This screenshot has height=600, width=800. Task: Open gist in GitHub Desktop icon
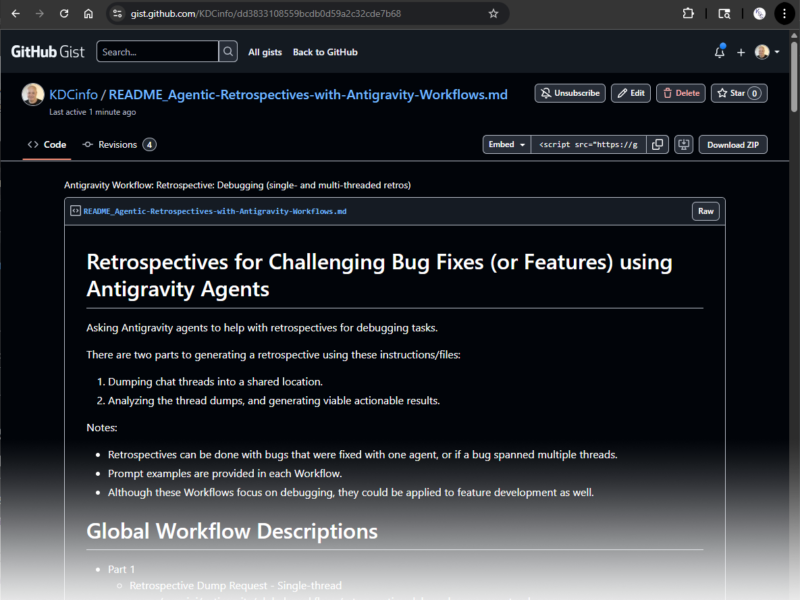click(683, 144)
